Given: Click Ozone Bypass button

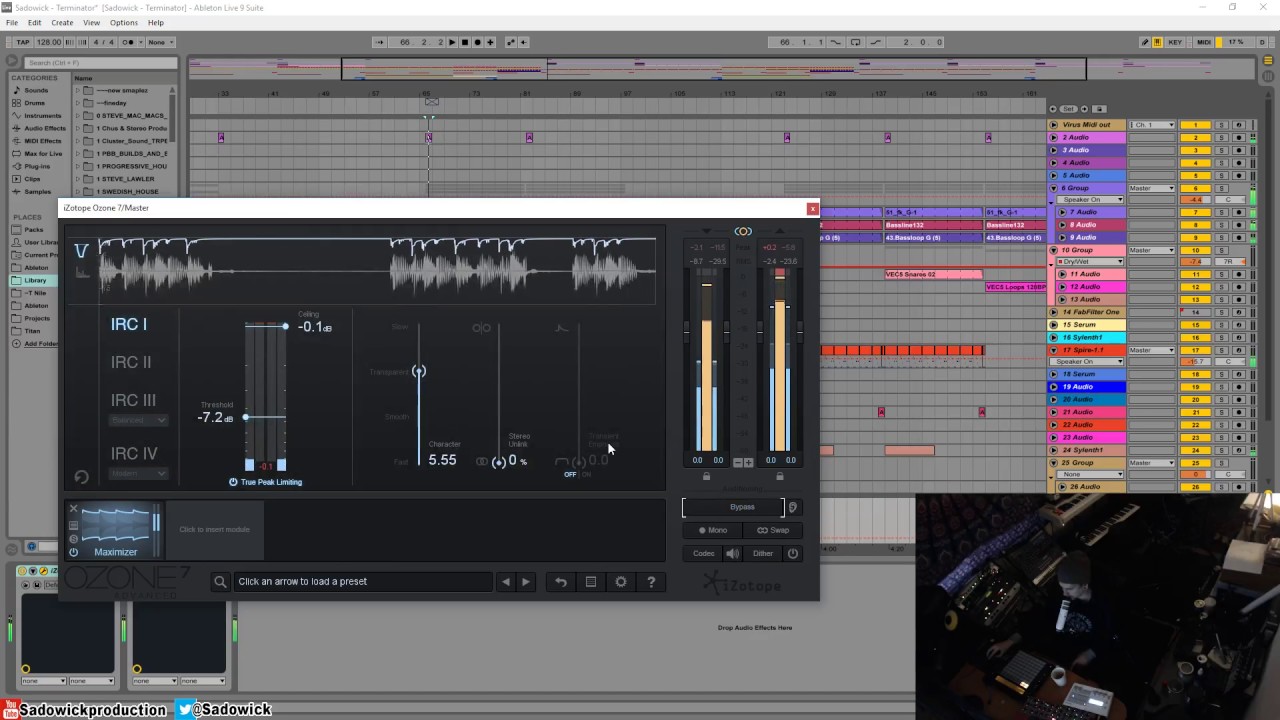Looking at the screenshot, I should coord(734,507).
